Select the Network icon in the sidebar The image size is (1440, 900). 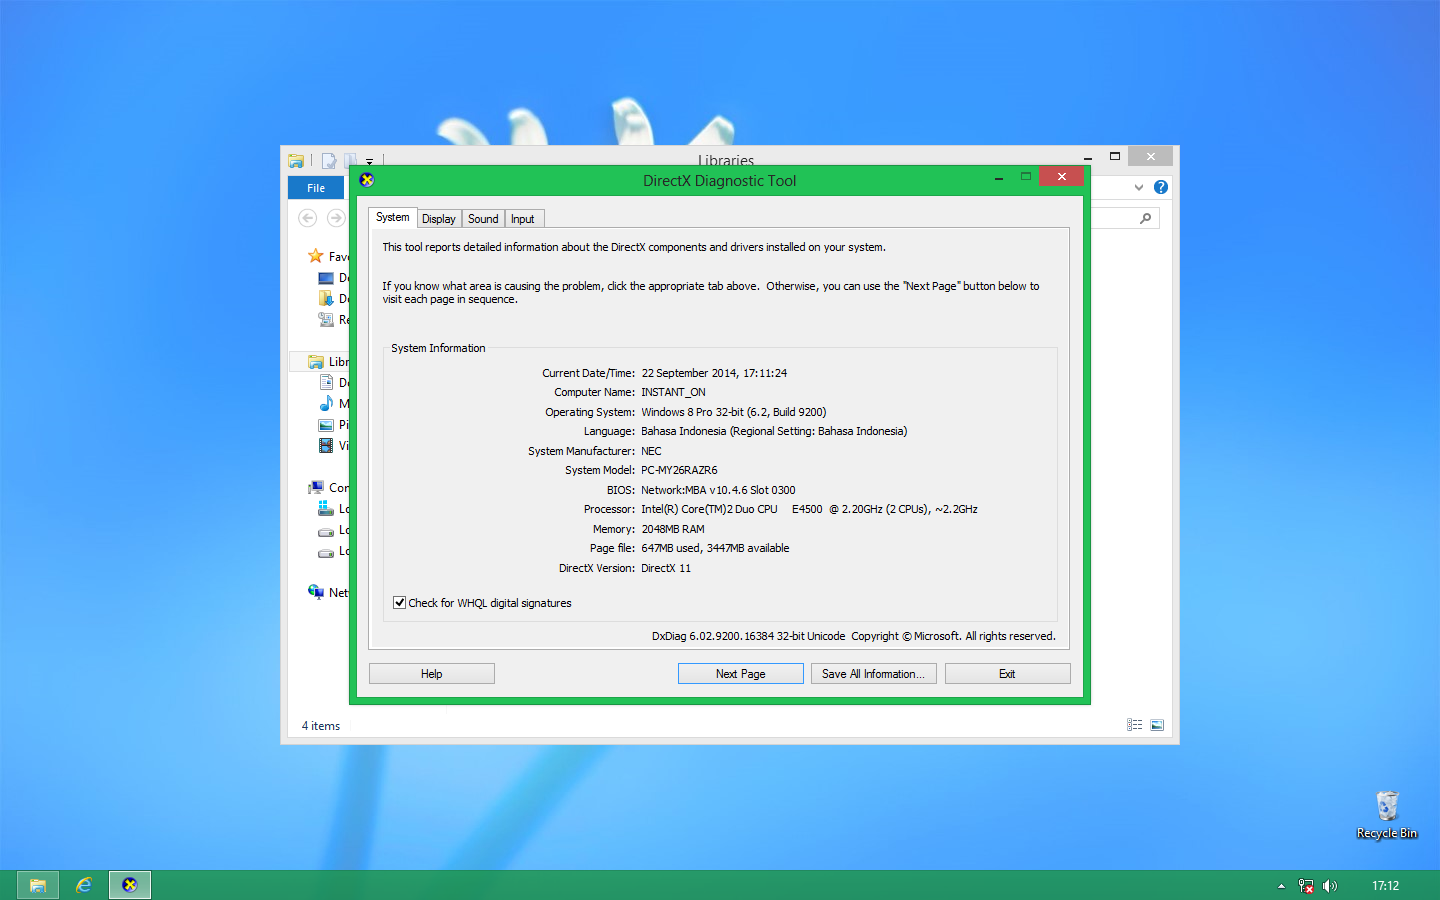[316, 592]
